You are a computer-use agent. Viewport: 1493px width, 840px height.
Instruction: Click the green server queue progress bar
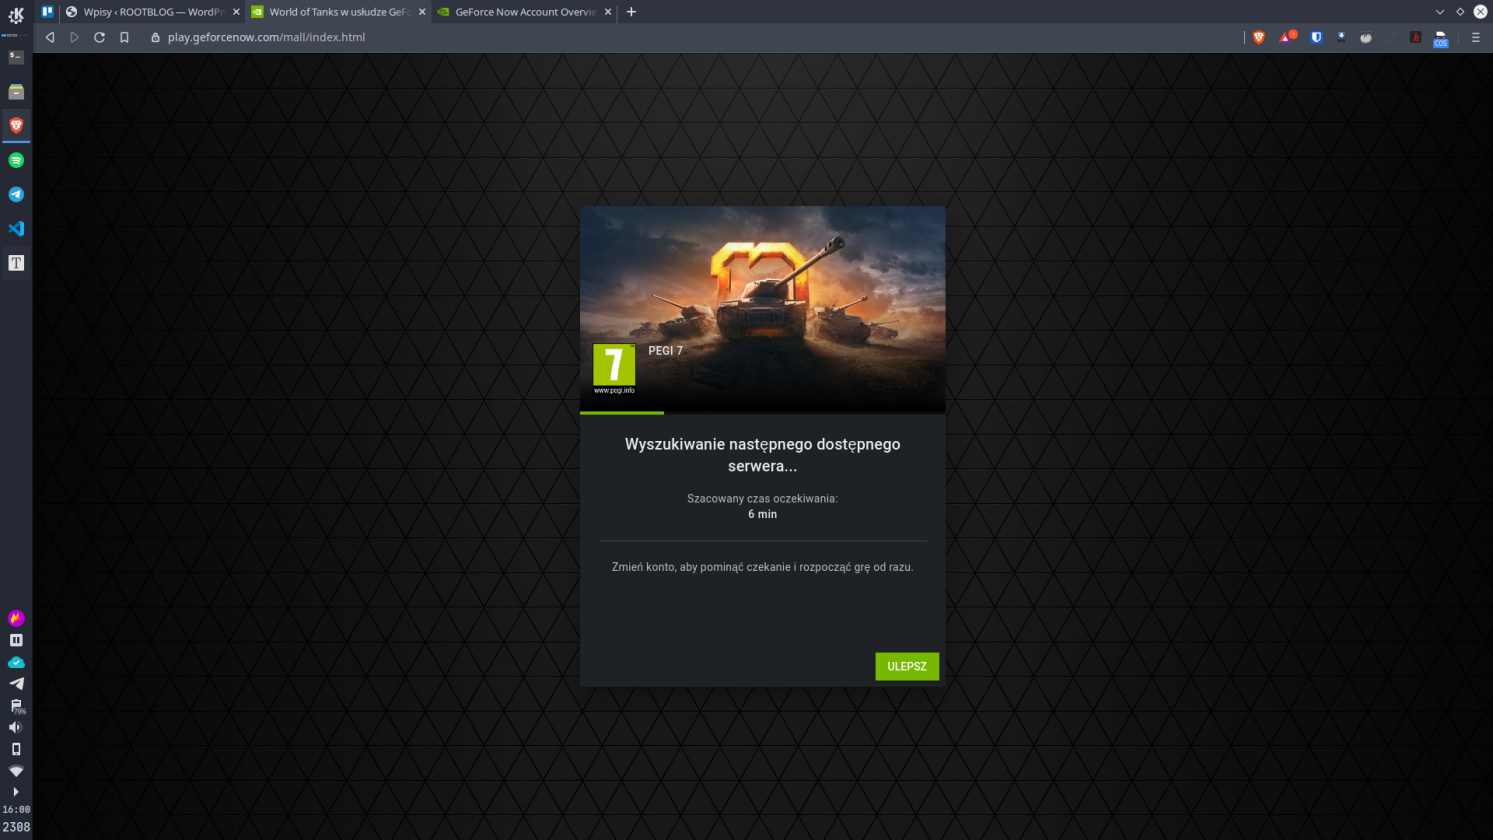(x=621, y=411)
